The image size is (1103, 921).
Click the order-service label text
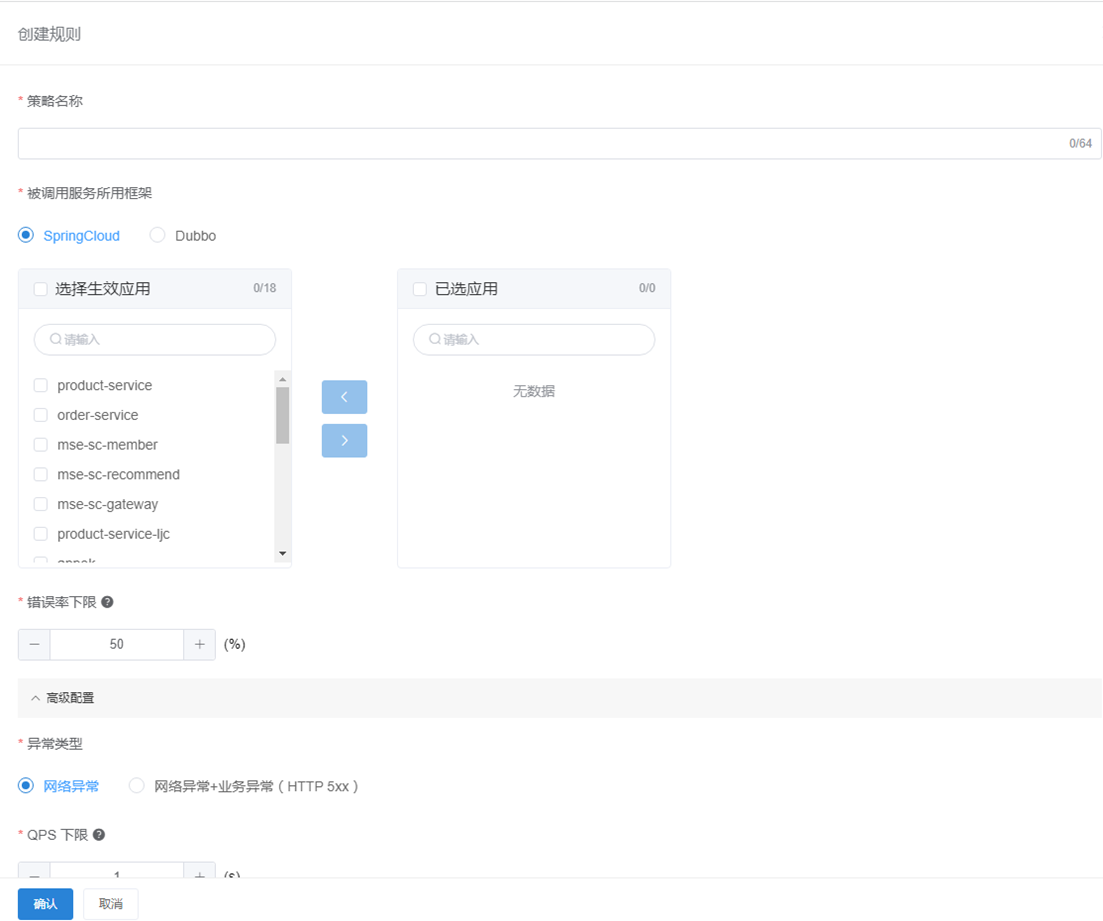coord(98,415)
